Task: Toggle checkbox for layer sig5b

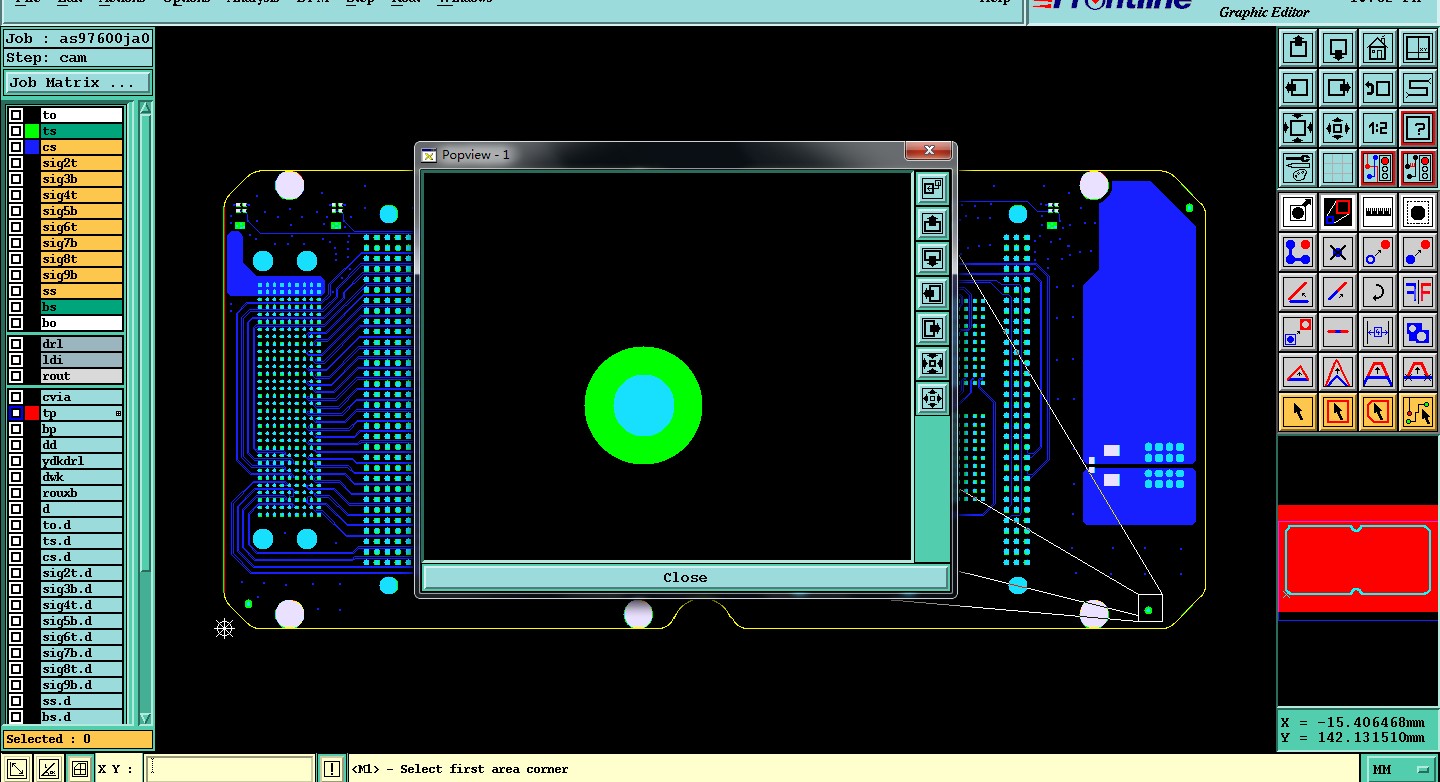Action: (16, 211)
